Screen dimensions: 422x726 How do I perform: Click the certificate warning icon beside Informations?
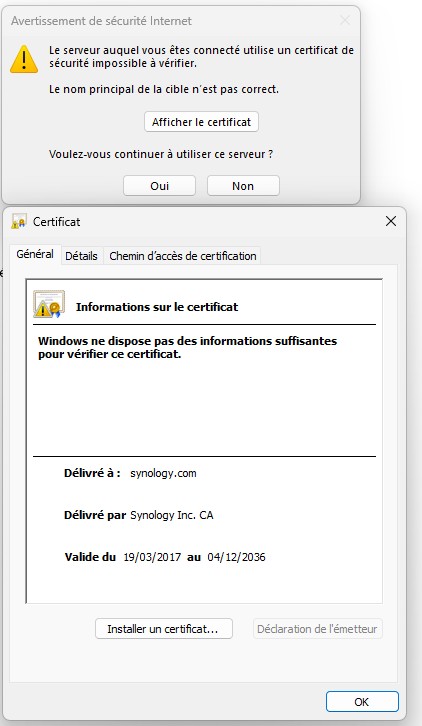tap(49, 304)
